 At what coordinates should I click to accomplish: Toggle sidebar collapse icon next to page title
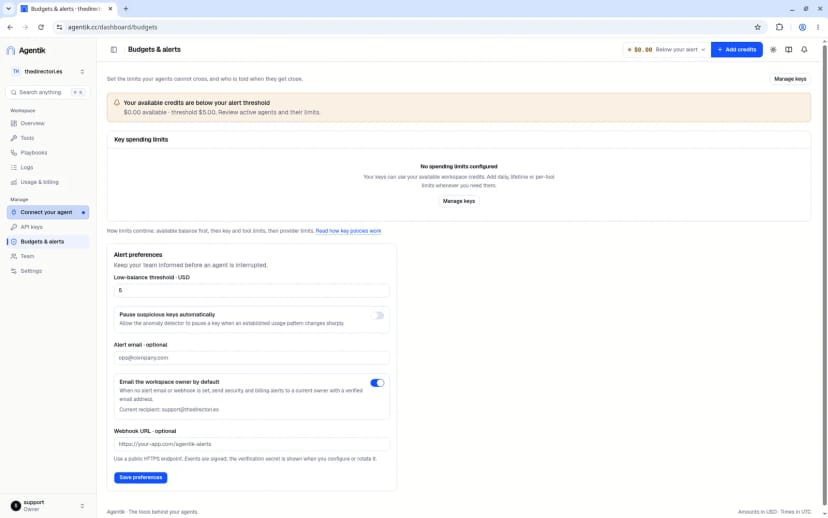coord(114,50)
